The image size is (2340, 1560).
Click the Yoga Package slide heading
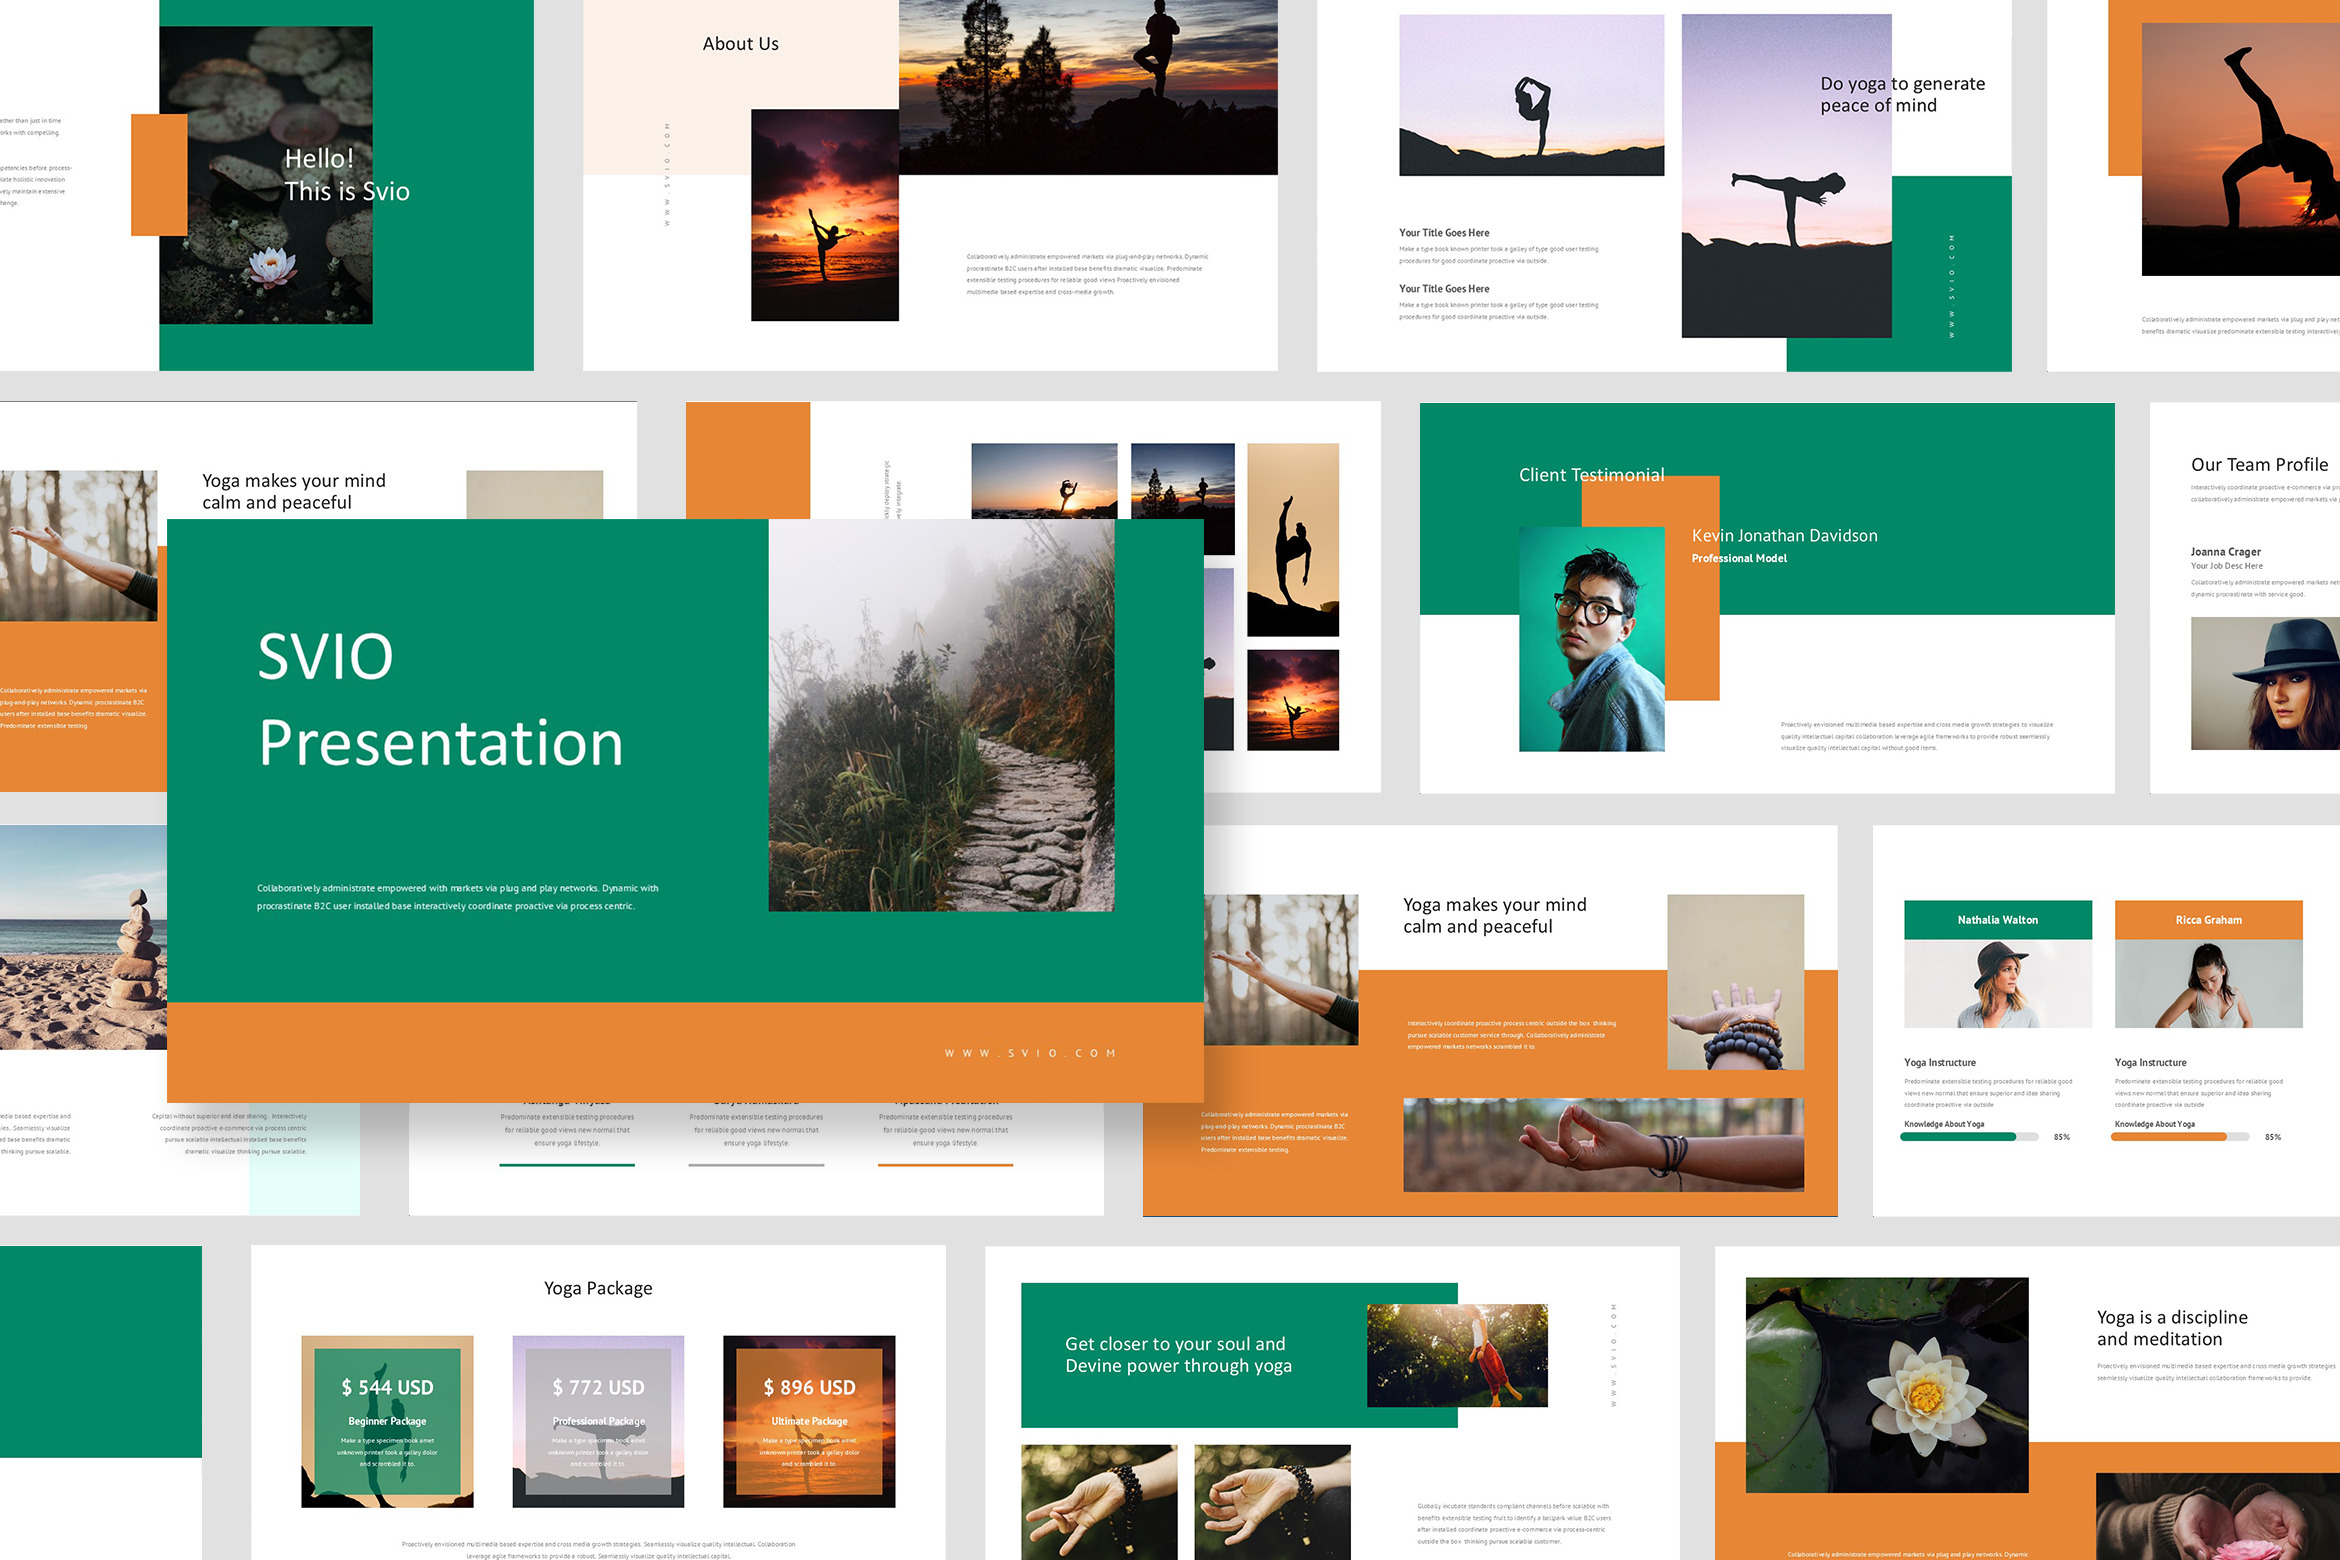pos(598,1288)
